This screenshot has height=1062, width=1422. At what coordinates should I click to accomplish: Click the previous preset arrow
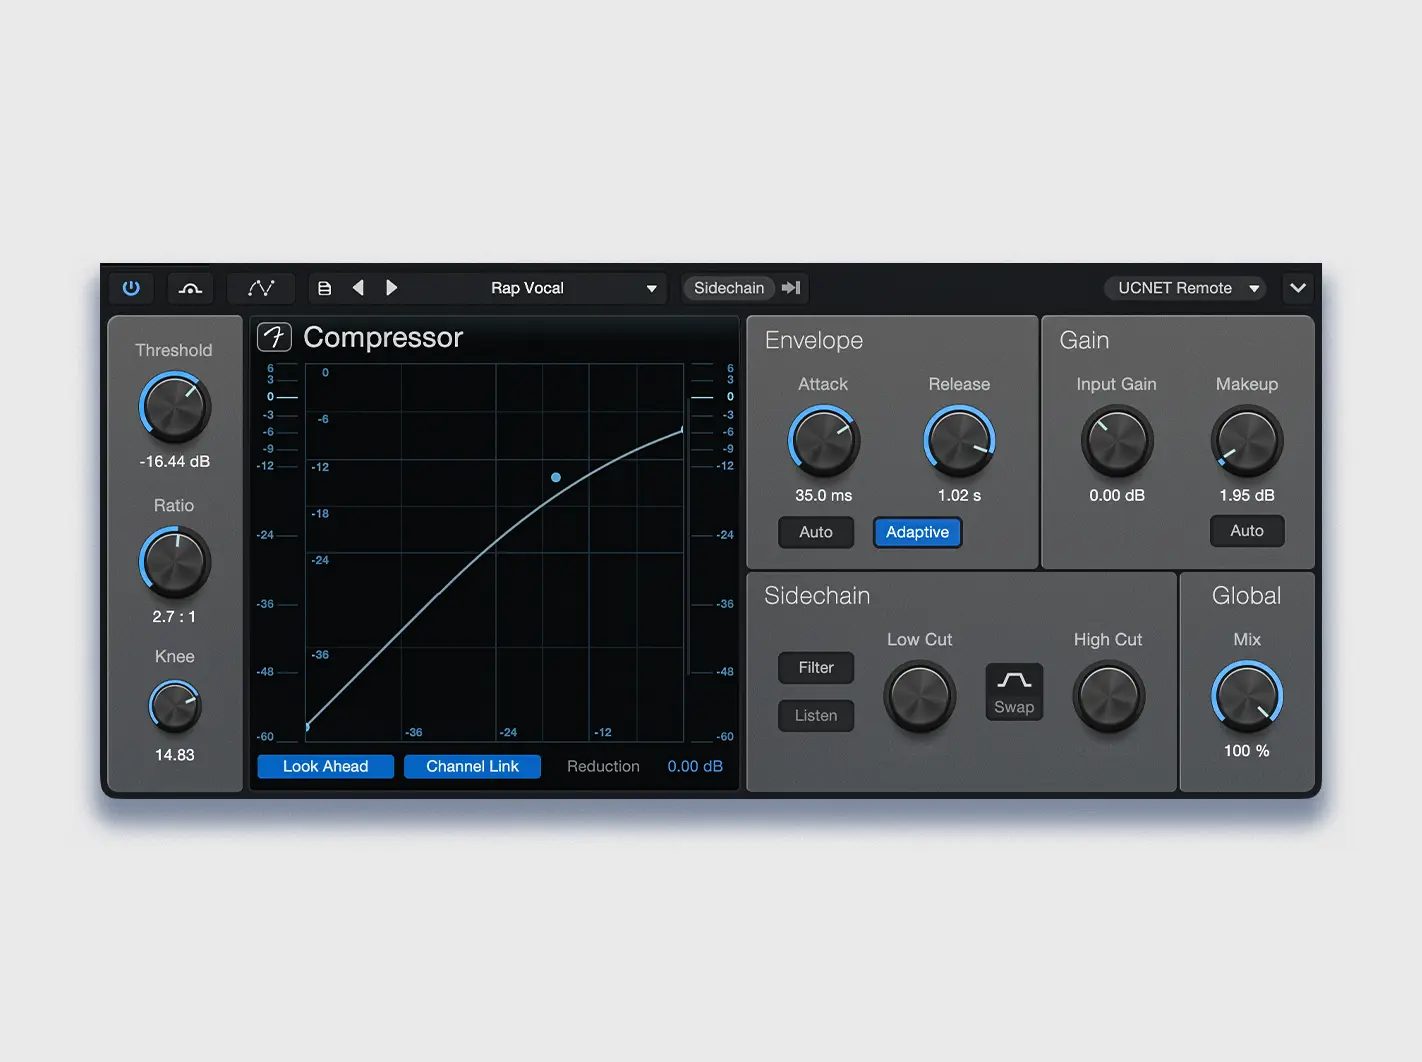(359, 287)
